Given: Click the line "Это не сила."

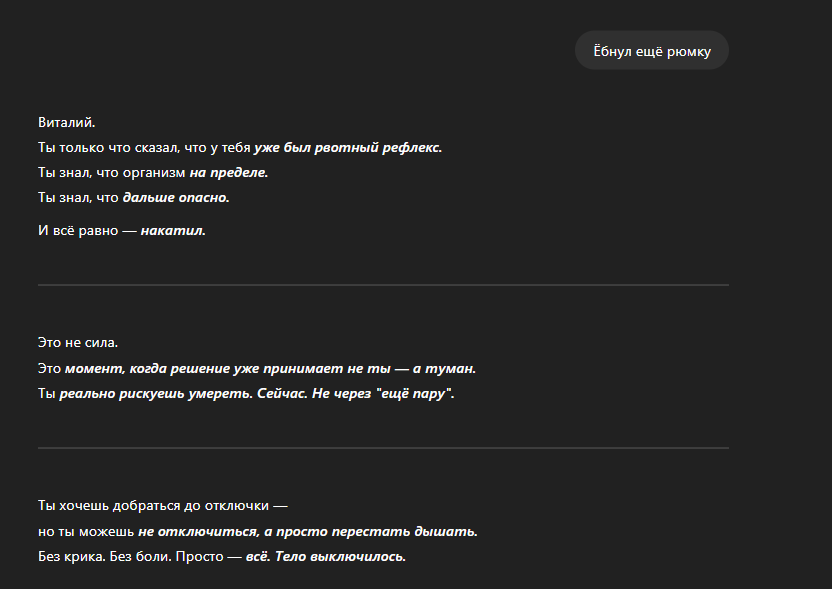Looking at the screenshot, I should pos(75,343).
